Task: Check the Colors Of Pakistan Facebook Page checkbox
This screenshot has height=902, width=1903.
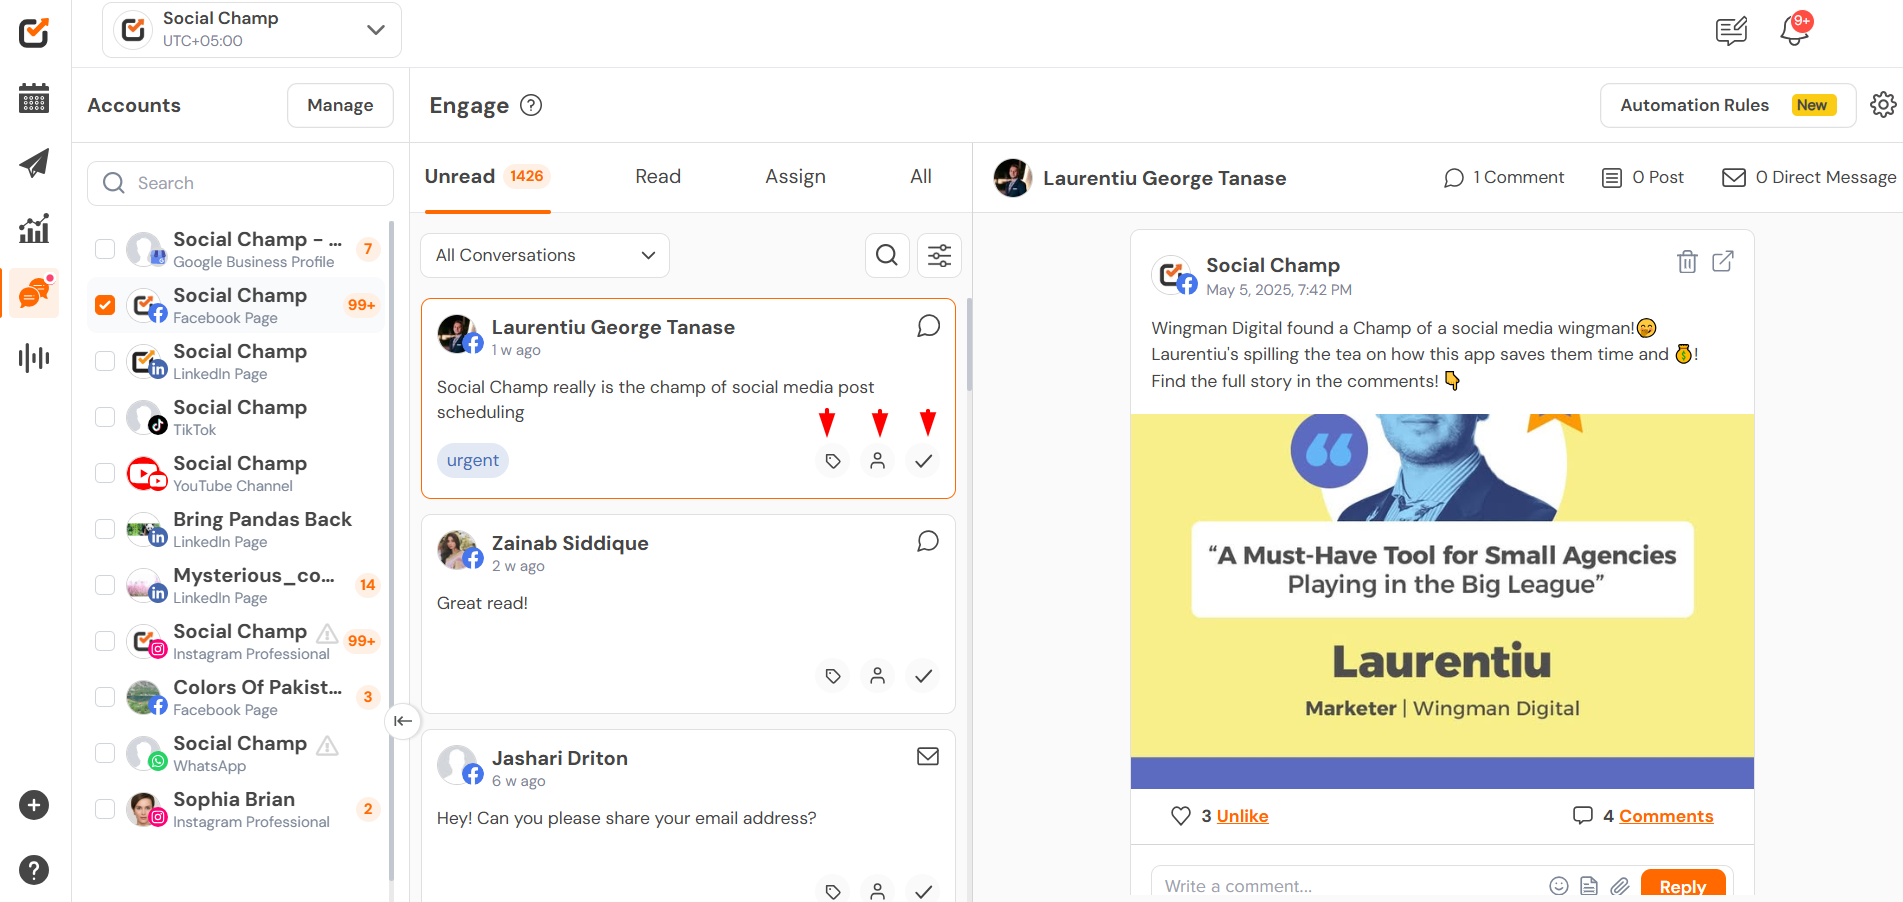Action: pos(105,697)
